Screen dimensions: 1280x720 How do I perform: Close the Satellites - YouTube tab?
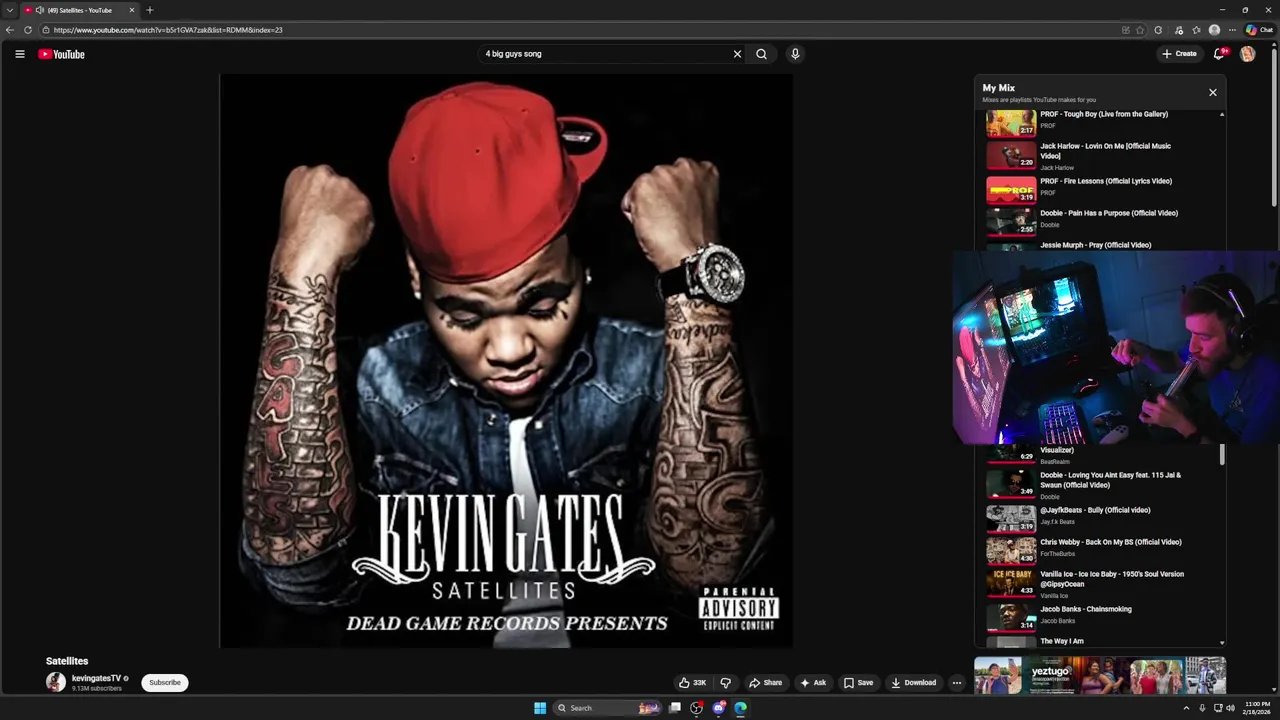131,10
